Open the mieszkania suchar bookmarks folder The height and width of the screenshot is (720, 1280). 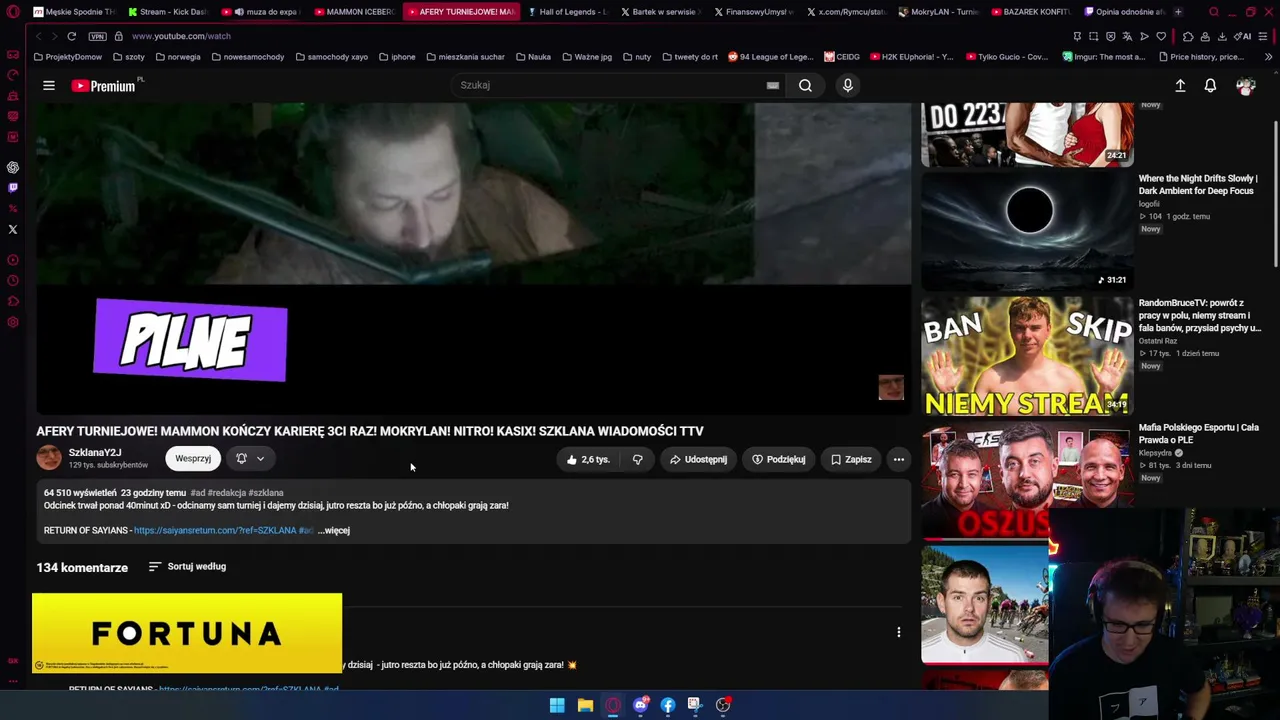[464, 57]
